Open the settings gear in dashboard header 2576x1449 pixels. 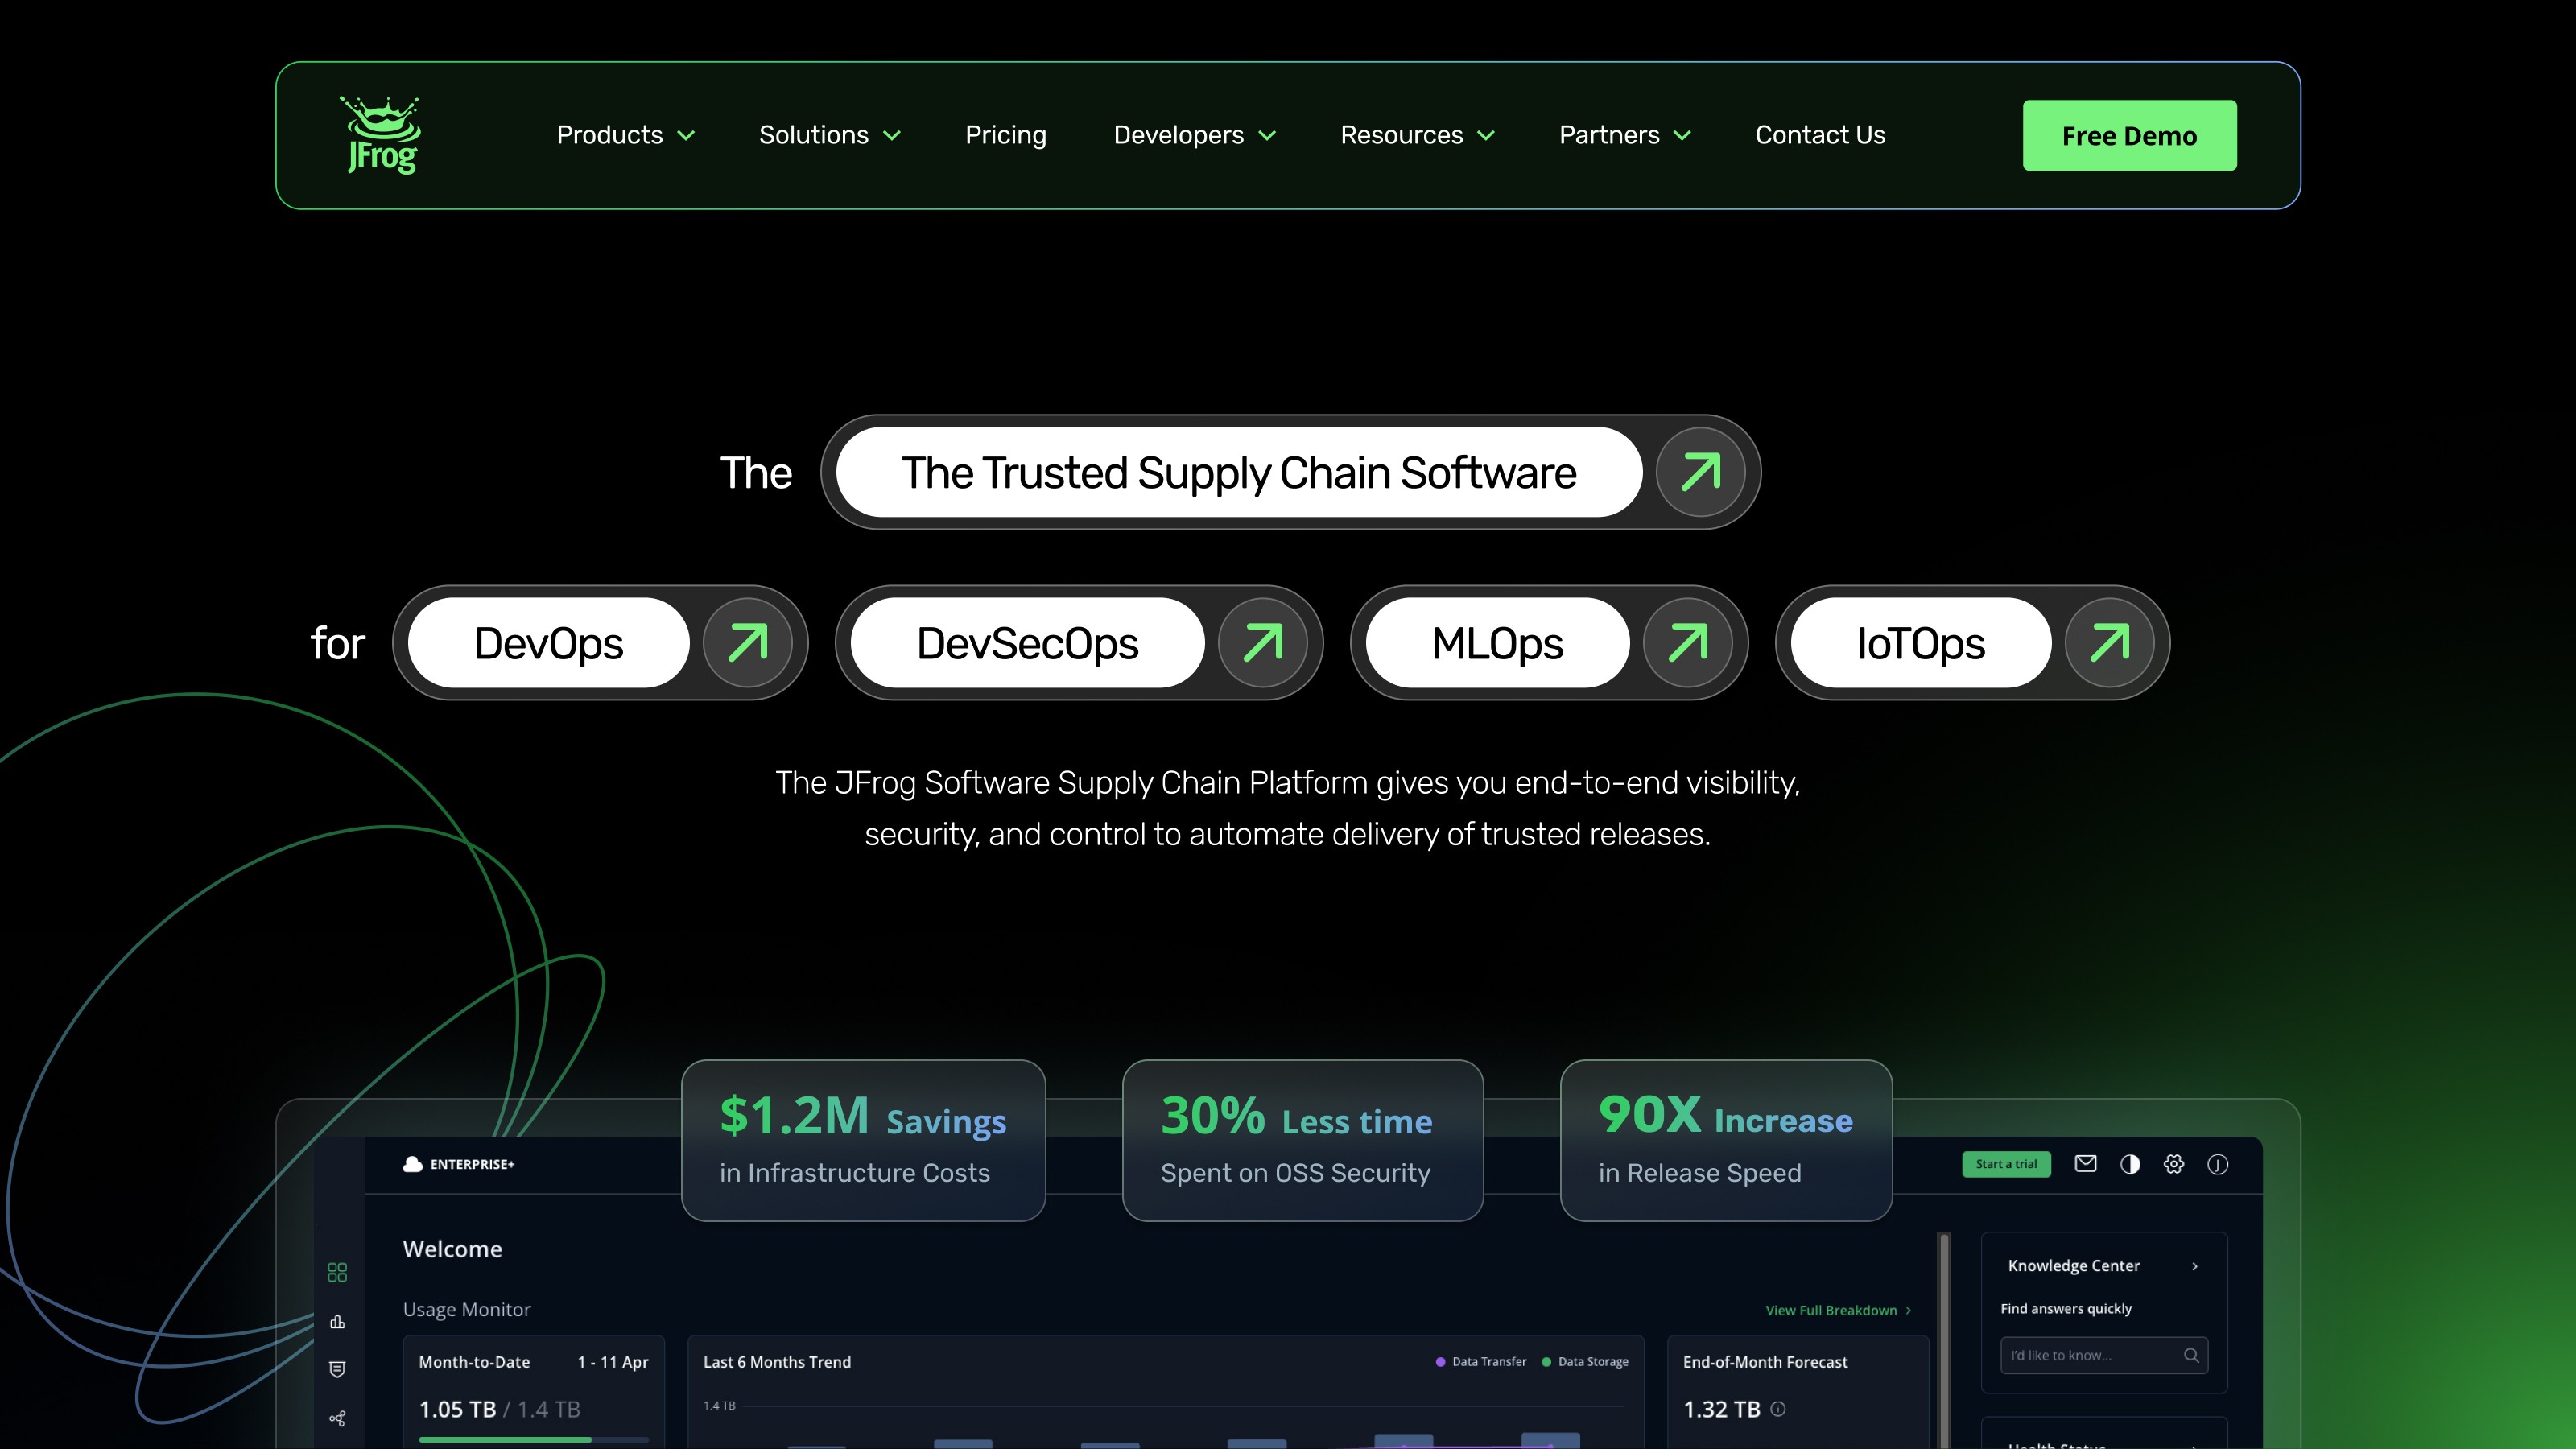(x=2173, y=1164)
